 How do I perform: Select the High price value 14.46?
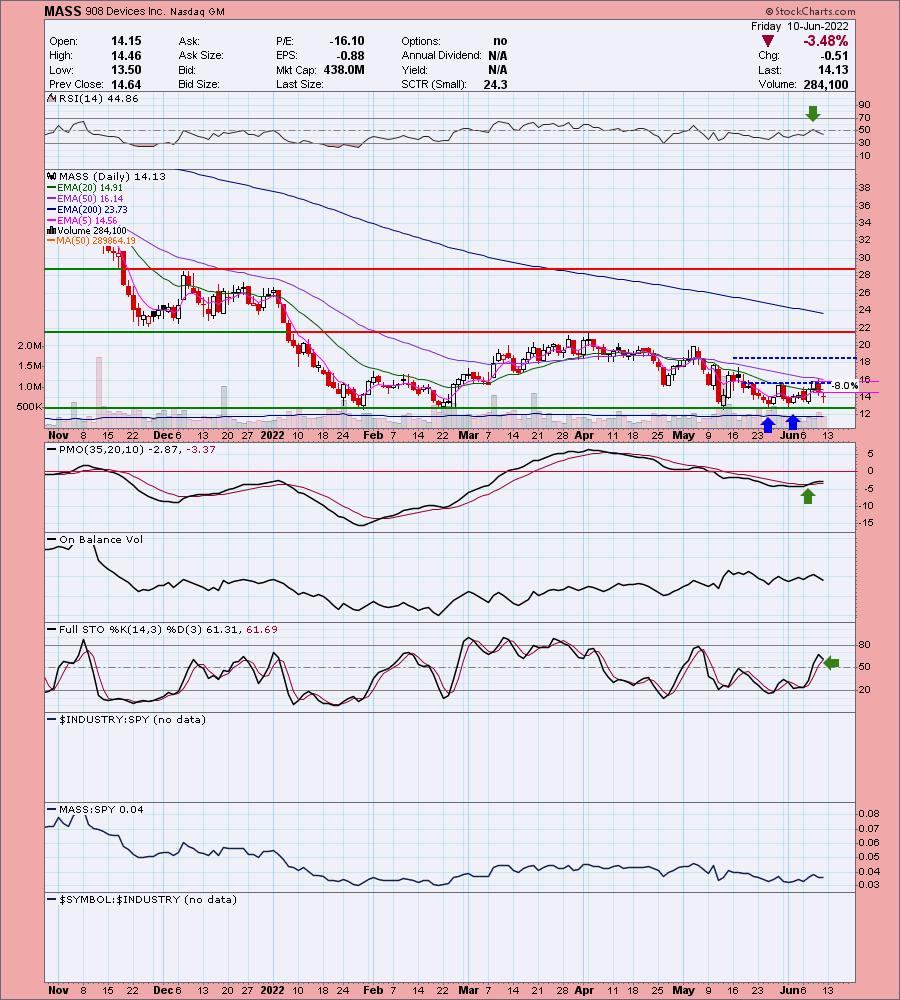126,55
